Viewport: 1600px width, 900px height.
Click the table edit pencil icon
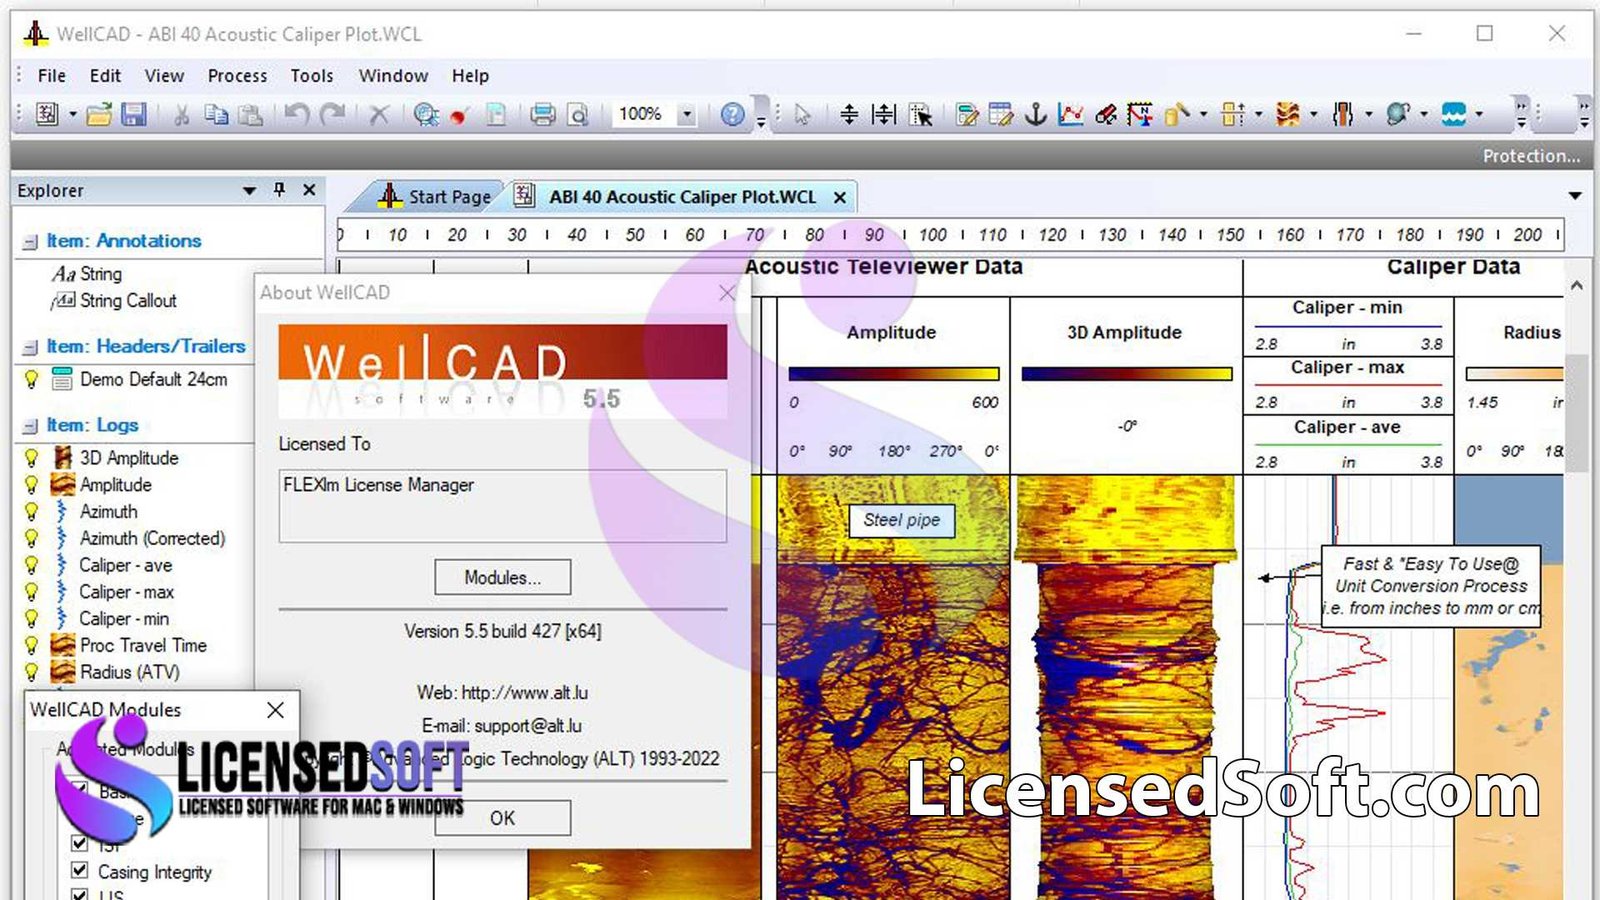[x=1001, y=114]
